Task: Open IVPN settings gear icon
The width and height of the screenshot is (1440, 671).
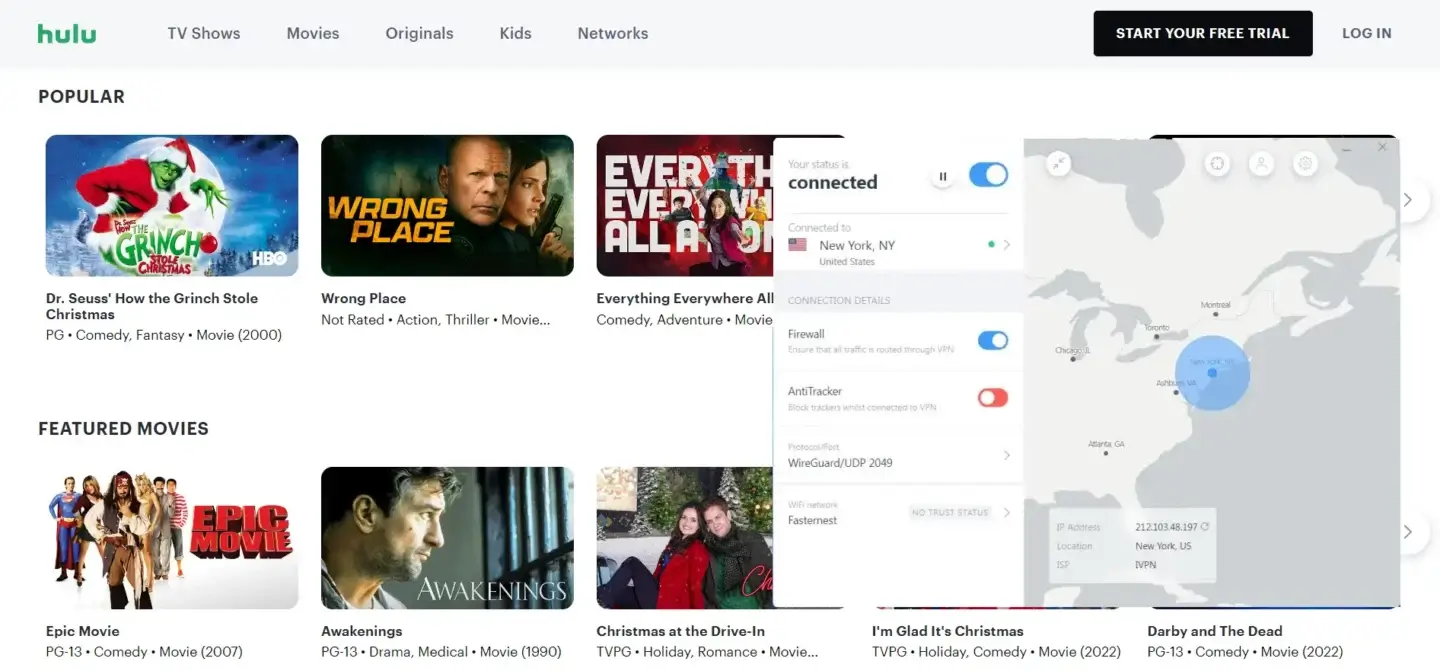Action: tap(1306, 163)
